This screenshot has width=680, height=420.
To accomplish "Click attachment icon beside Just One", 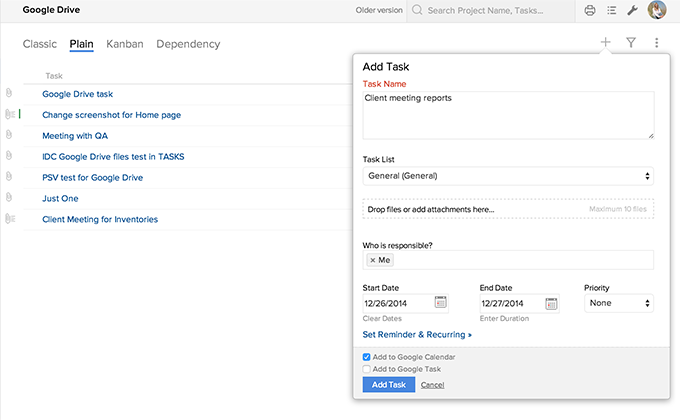I will [x=9, y=197].
